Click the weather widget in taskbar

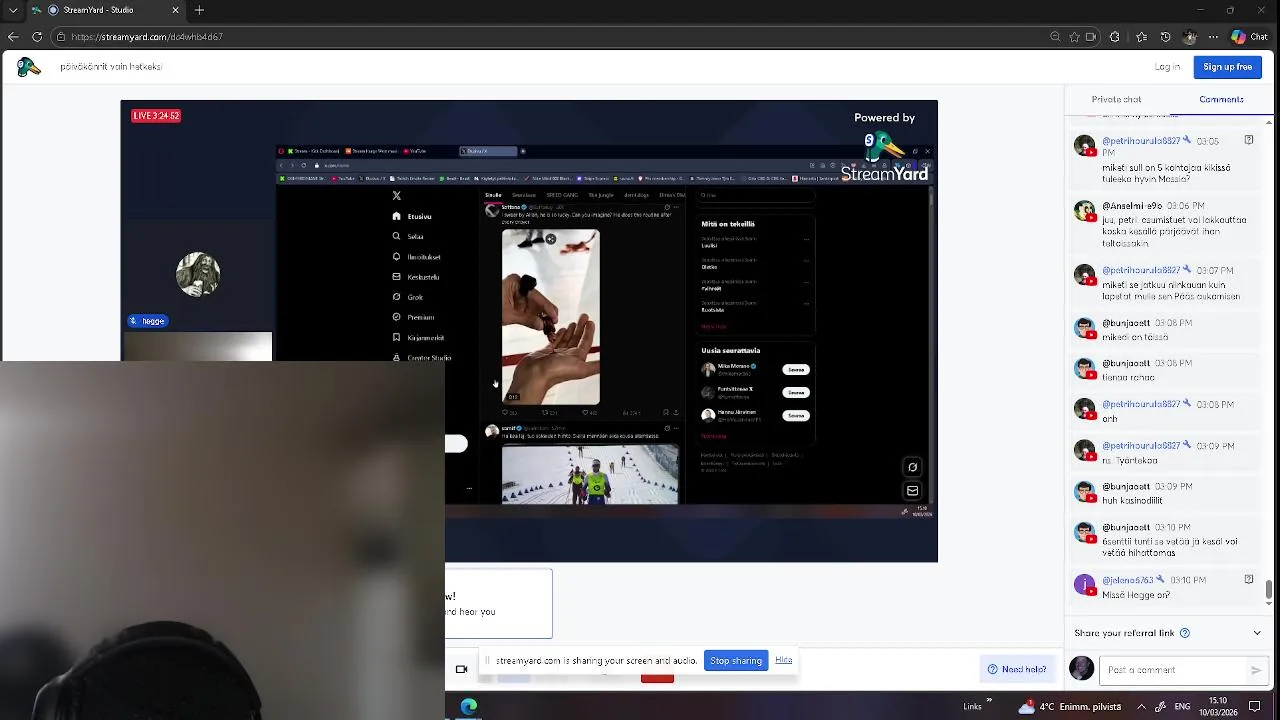click(x=1069, y=706)
